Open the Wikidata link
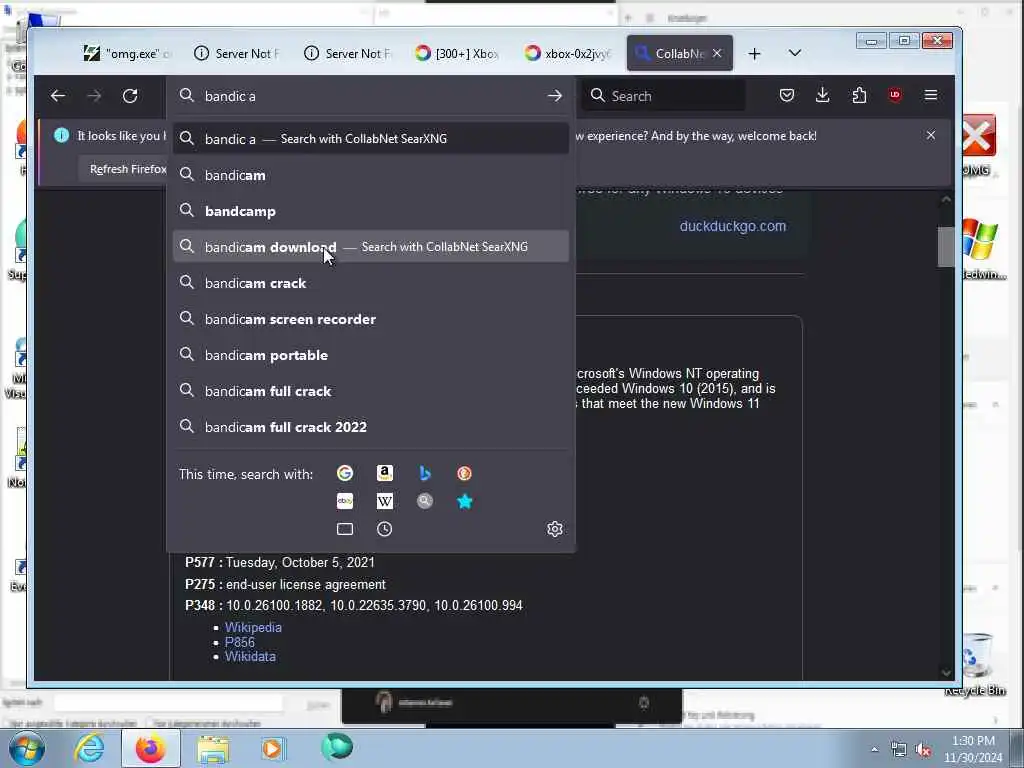Screen dimensions: 1024x768 click(x=250, y=656)
